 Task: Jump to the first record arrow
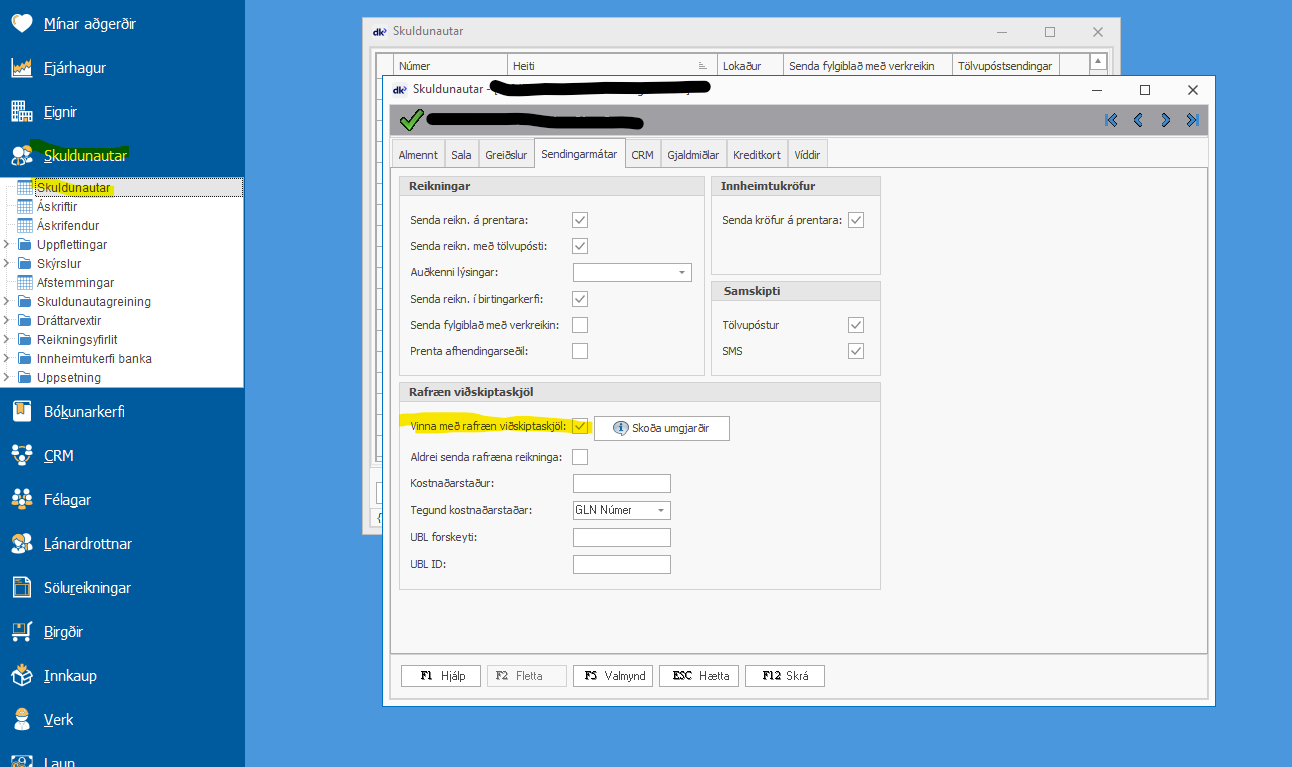(x=1111, y=120)
